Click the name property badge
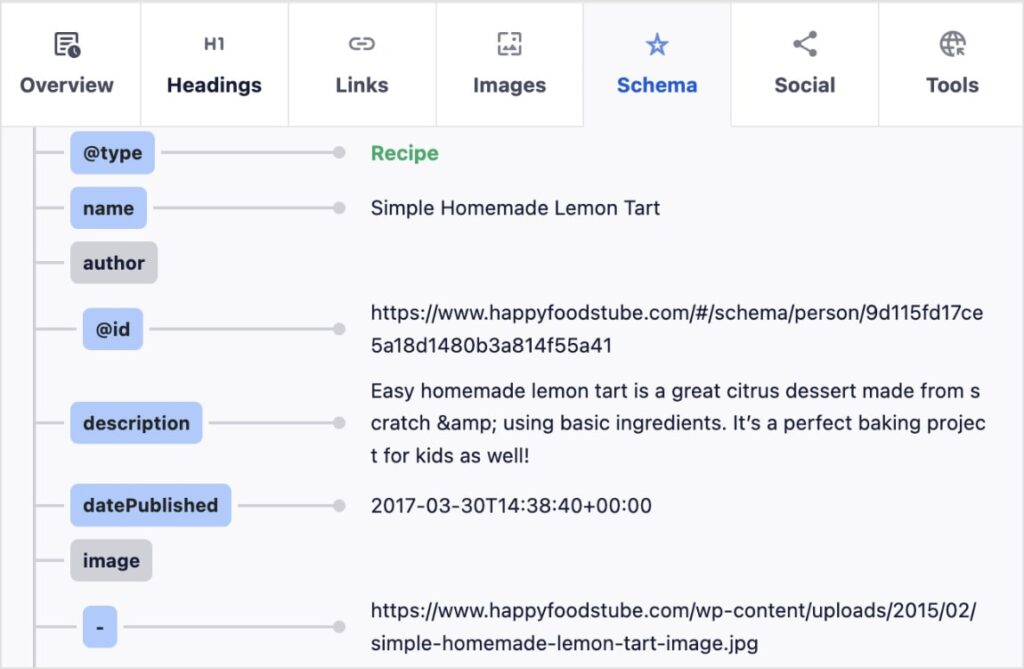 (x=108, y=208)
